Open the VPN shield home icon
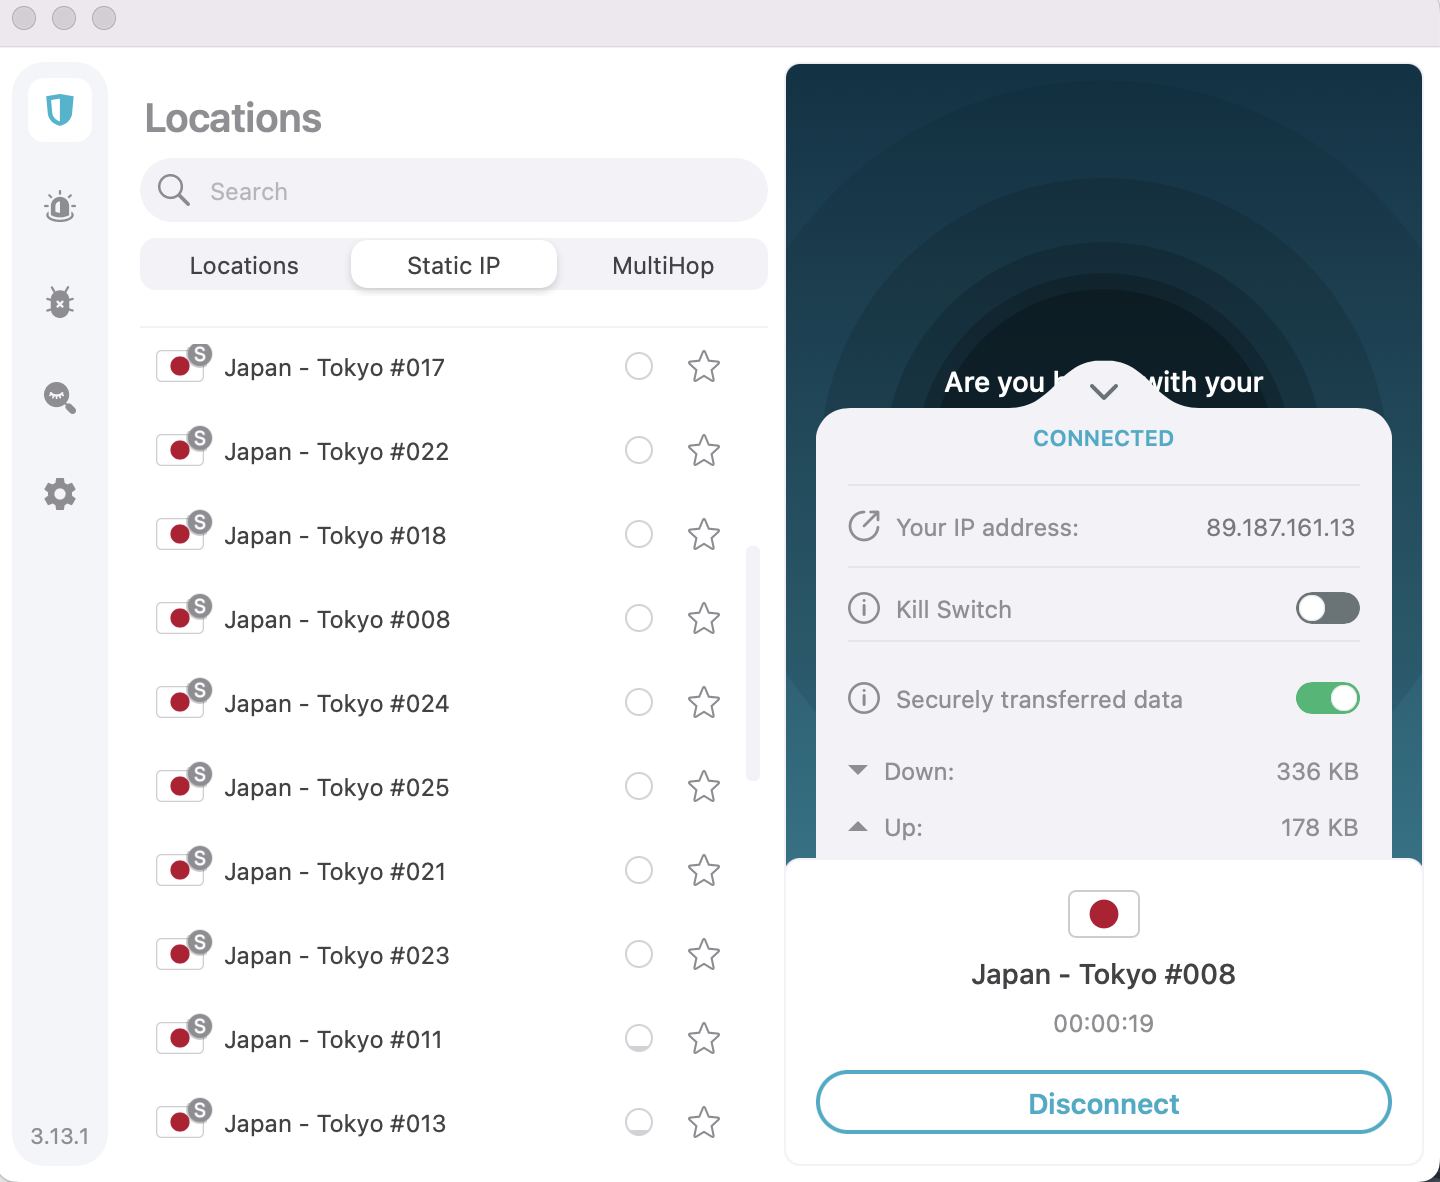The height and width of the screenshot is (1182, 1440). pos(60,109)
